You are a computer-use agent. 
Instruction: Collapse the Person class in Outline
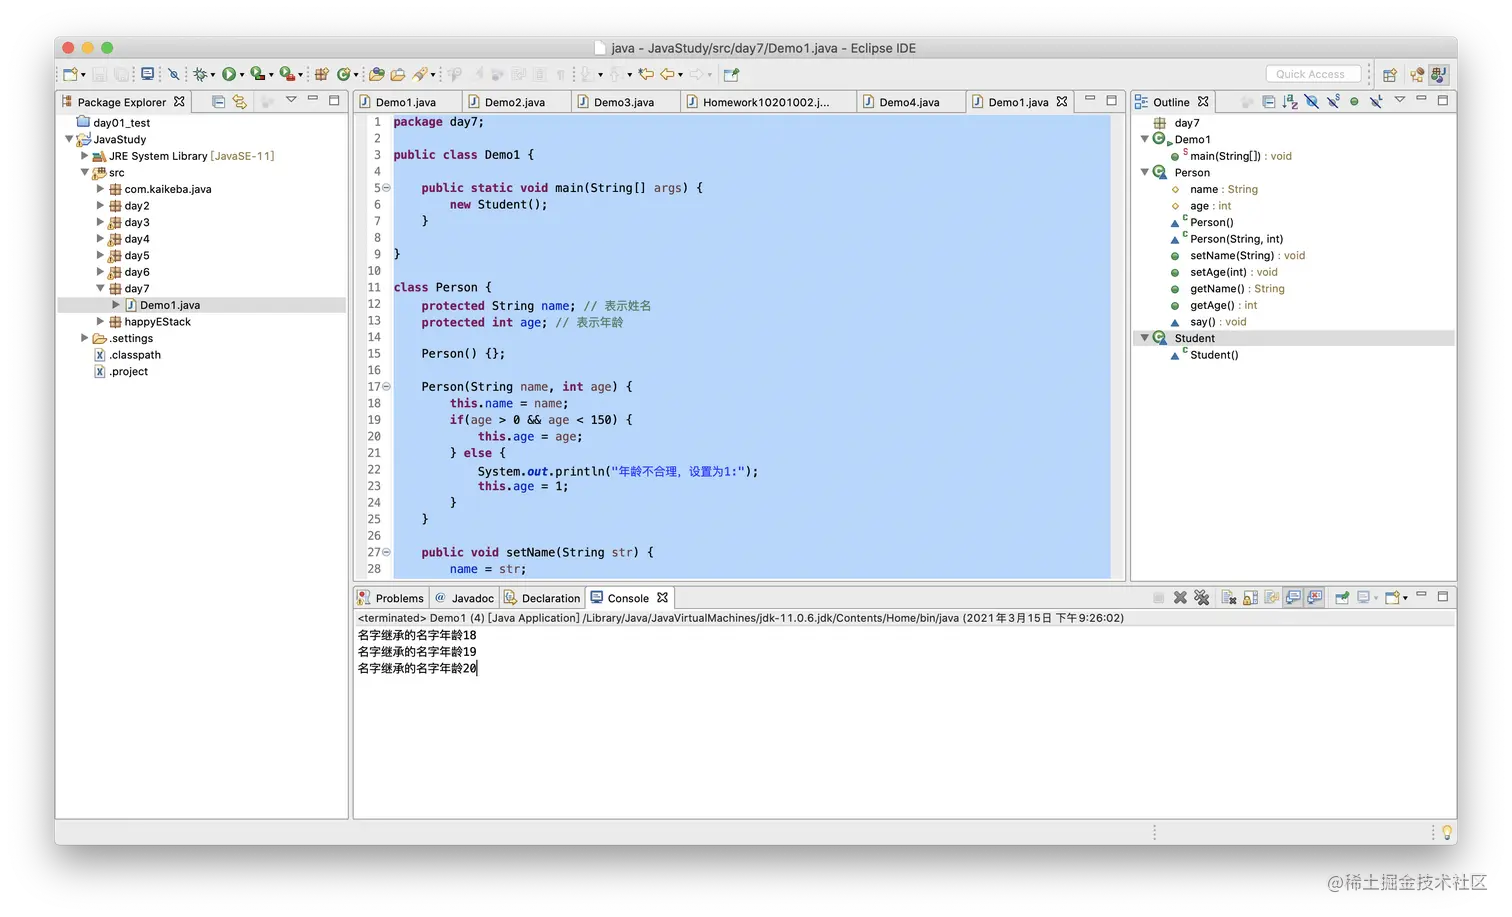coord(1145,172)
